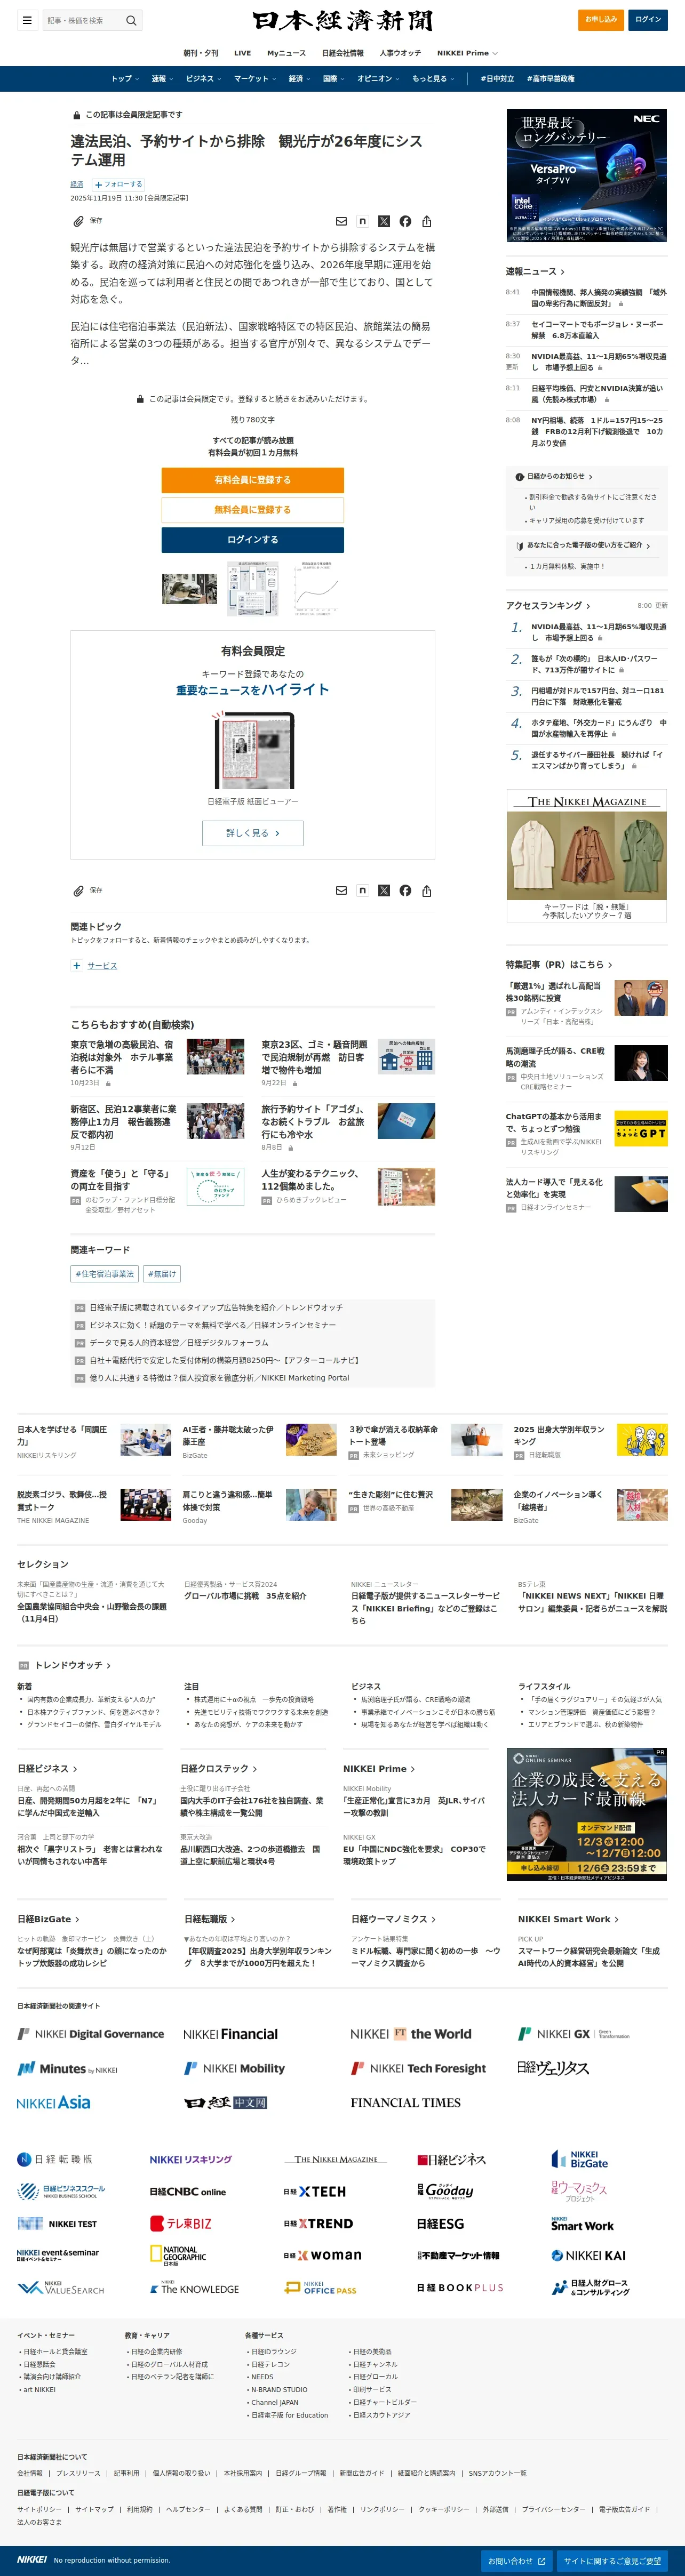Click the search magnifier icon
The height and width of the screenshot is (2576, 685).
130,20
